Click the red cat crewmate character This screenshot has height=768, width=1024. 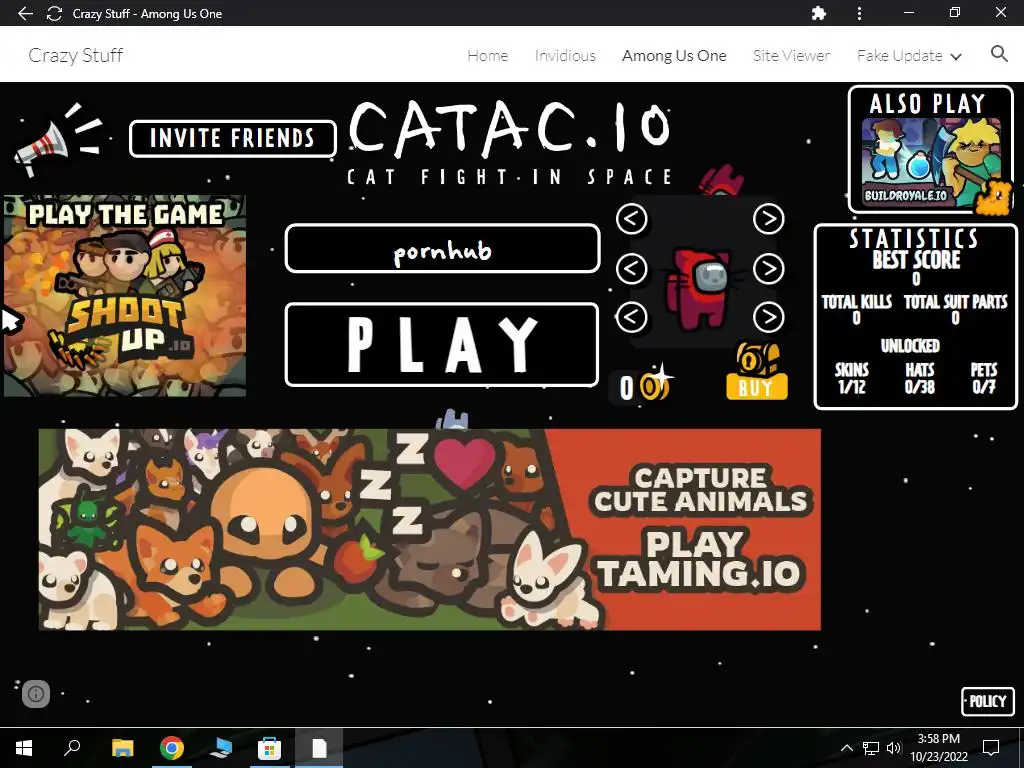[701, 289]
